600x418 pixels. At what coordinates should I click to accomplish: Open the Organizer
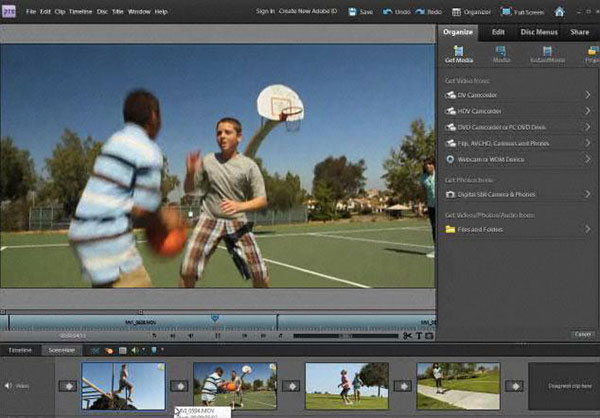click(x=470, y=12)
